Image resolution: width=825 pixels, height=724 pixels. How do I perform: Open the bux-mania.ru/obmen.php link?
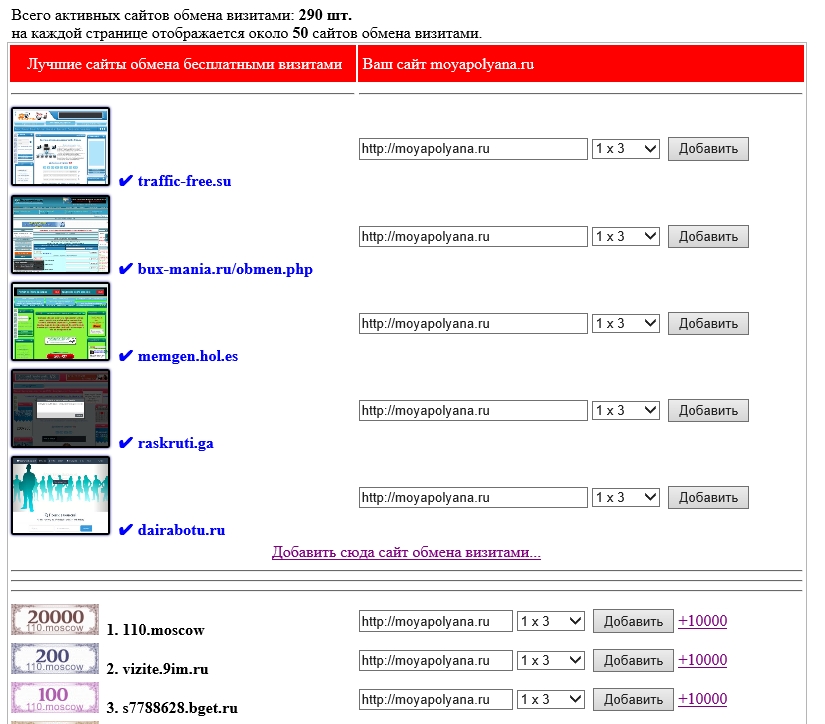tap(225, 269)
